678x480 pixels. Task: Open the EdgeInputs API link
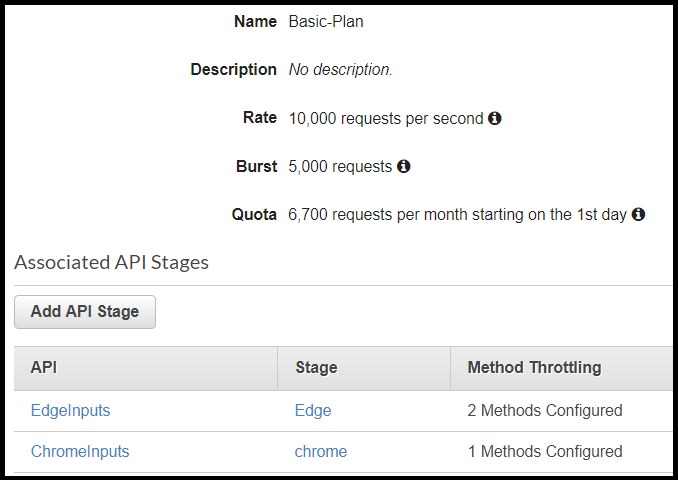tap(70, 410)
